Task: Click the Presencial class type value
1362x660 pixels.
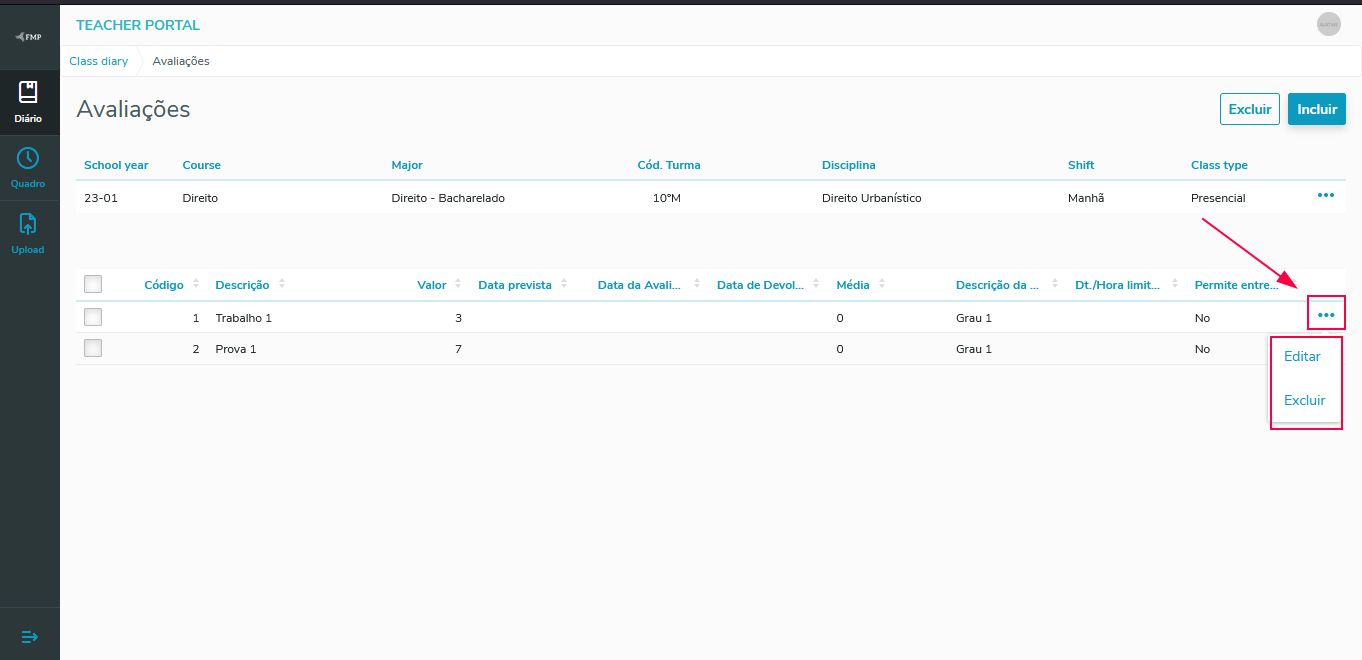Action: point(1218,198)
